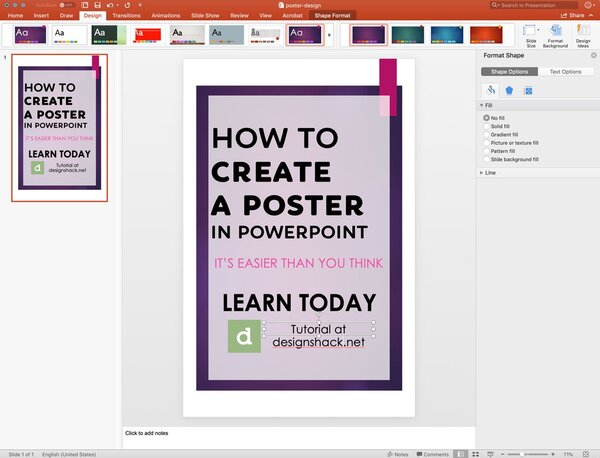Switch to Text Options
Image resolution: width=600 pixels, height=458 pixels.
pos(565,72)
